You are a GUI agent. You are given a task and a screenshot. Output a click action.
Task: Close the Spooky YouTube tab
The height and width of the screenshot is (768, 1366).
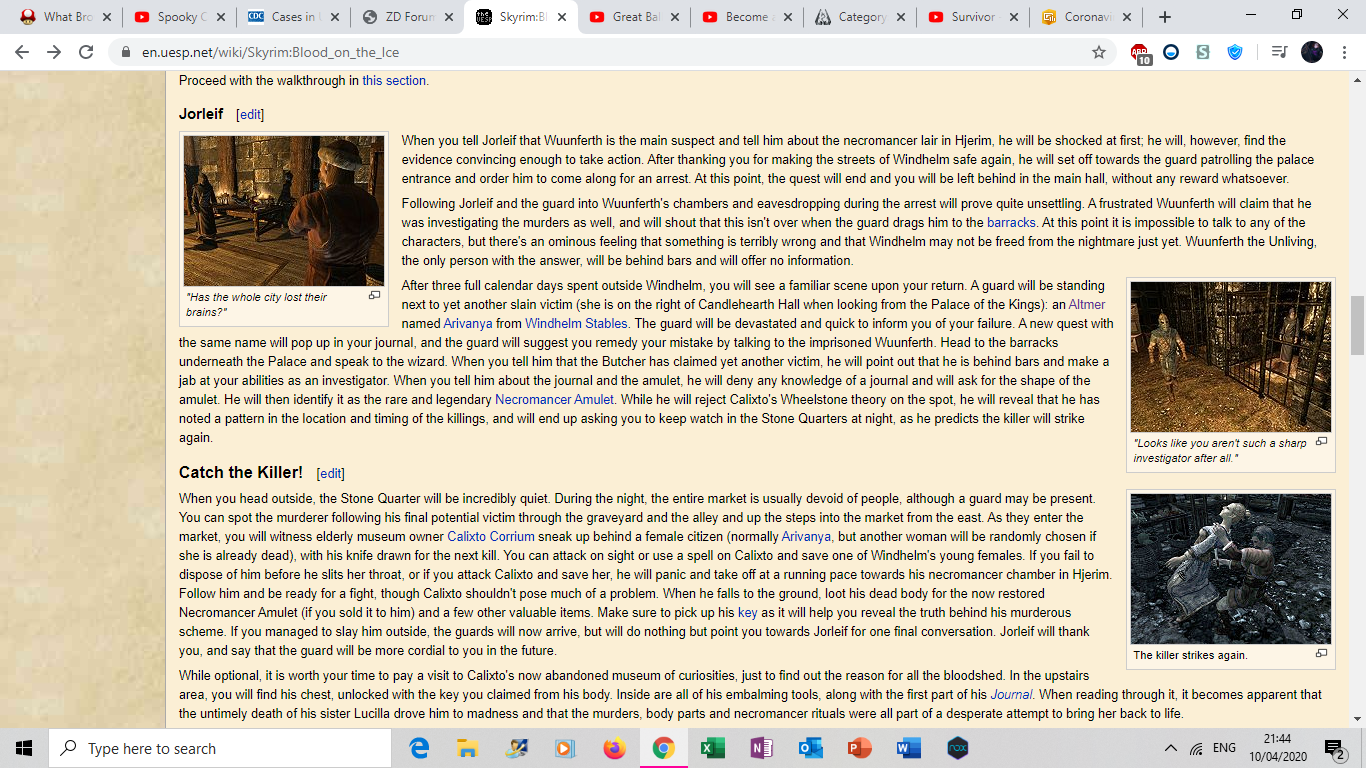click(x=221, y=17)
